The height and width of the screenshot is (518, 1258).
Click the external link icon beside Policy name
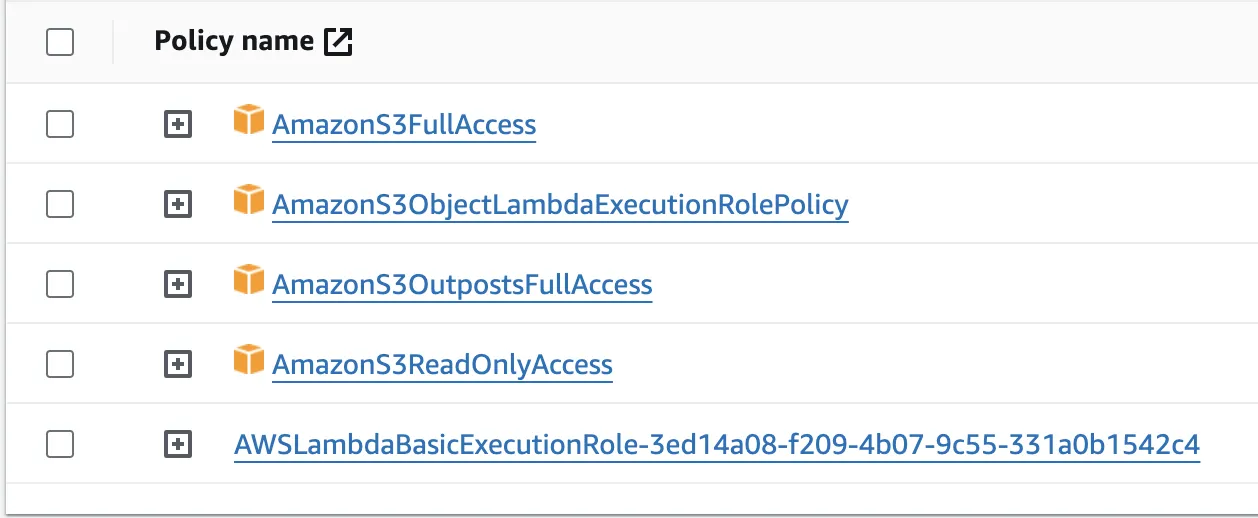click(339, 42)
